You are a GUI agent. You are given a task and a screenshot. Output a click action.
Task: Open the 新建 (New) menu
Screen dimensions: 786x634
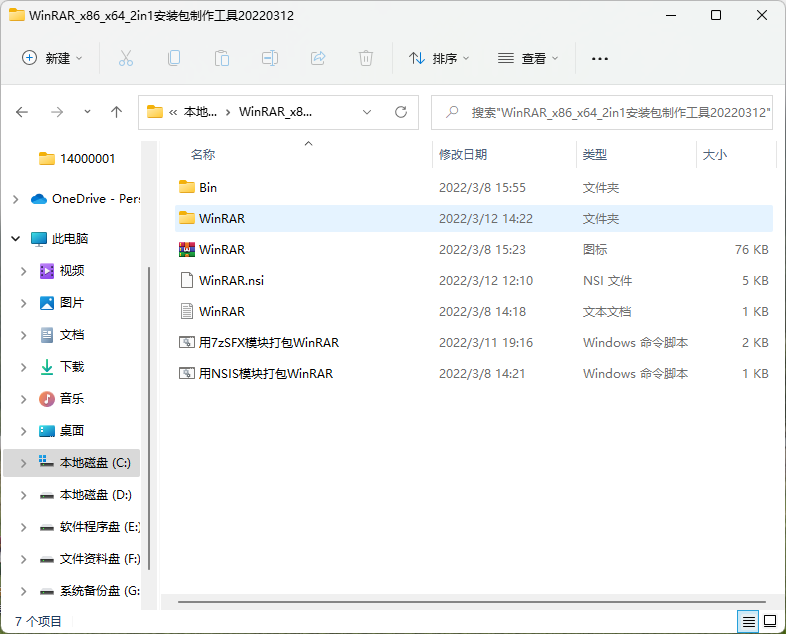tap(52, 58)
